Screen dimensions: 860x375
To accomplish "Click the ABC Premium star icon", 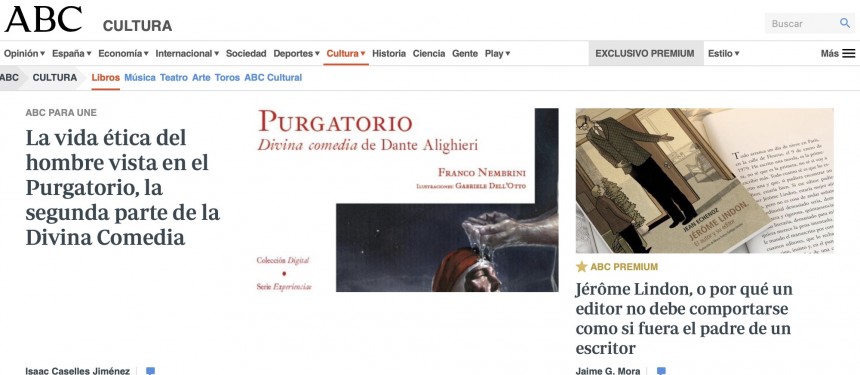I will click(x=581, y=267).
